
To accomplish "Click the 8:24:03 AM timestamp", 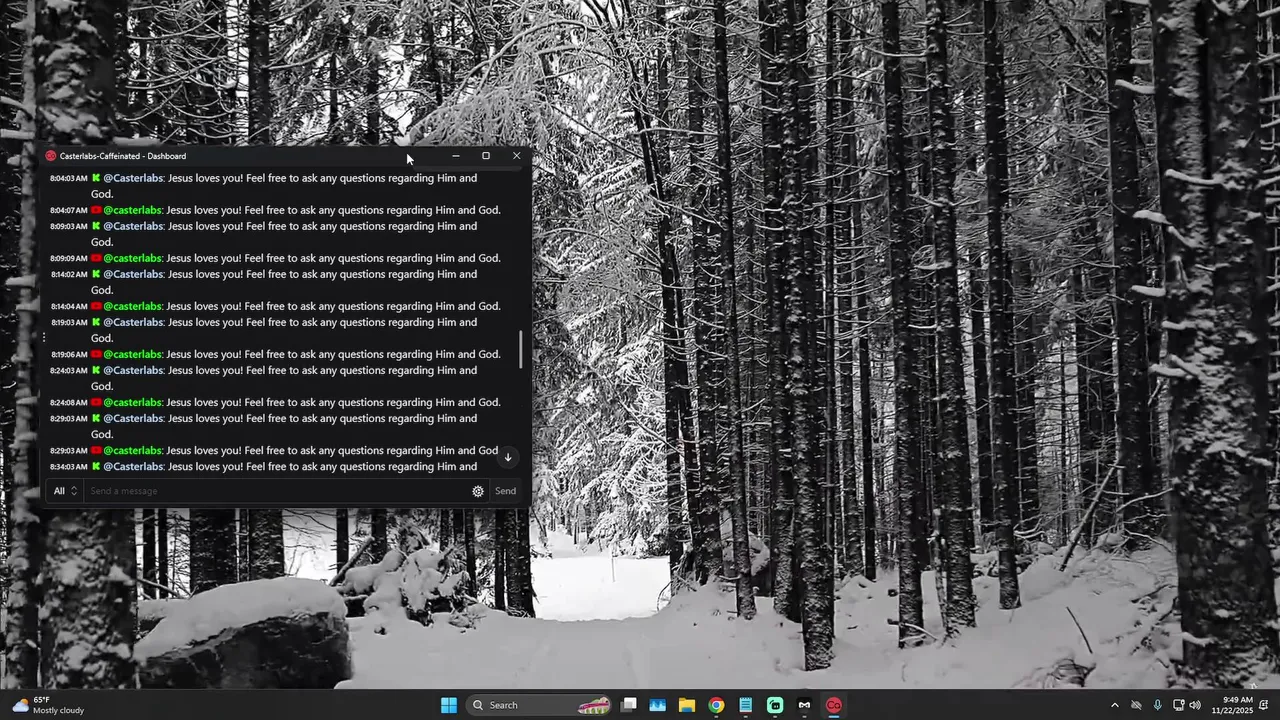I will pos(69,370).
